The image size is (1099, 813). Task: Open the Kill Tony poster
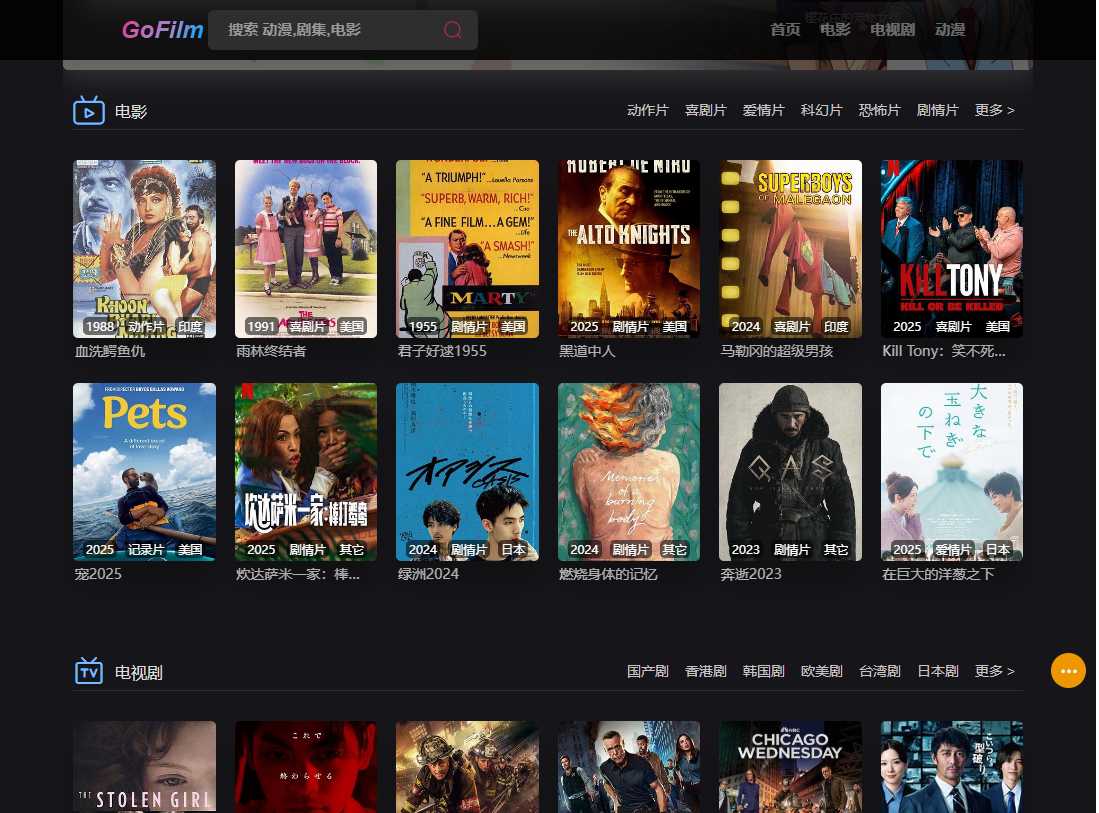(x=951, y=248)
